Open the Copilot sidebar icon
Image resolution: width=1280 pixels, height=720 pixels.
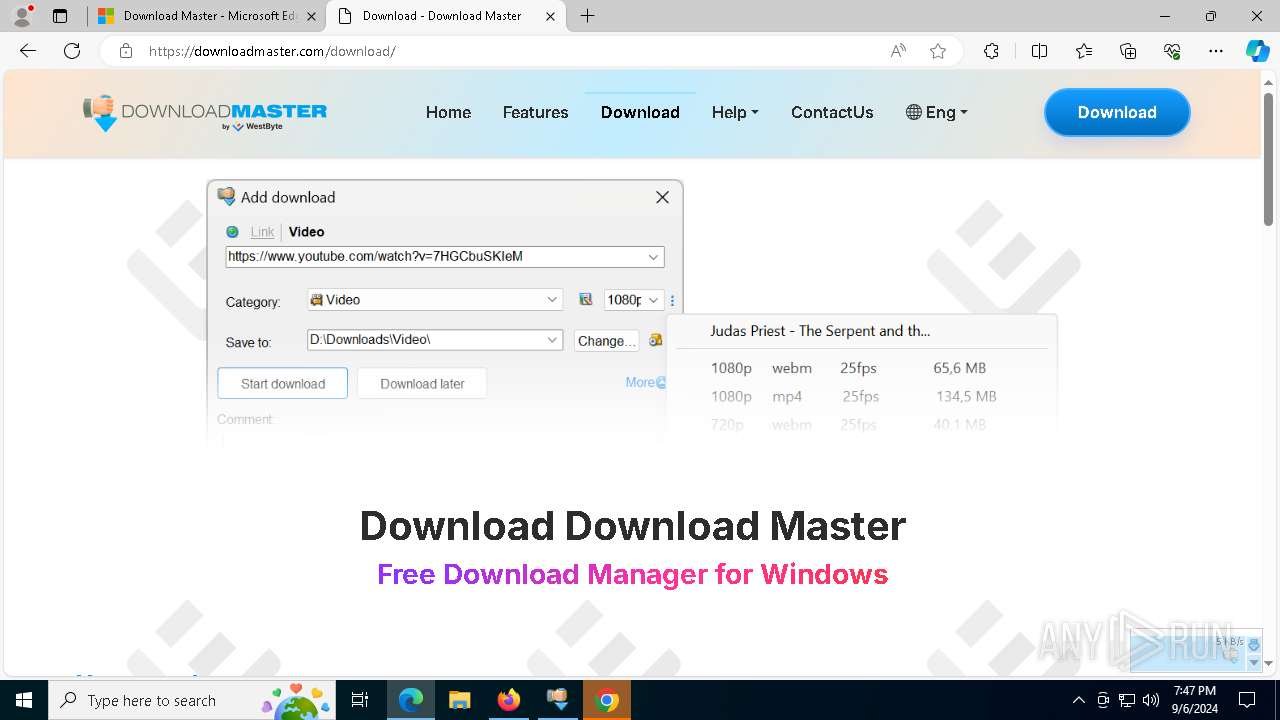1257,51
